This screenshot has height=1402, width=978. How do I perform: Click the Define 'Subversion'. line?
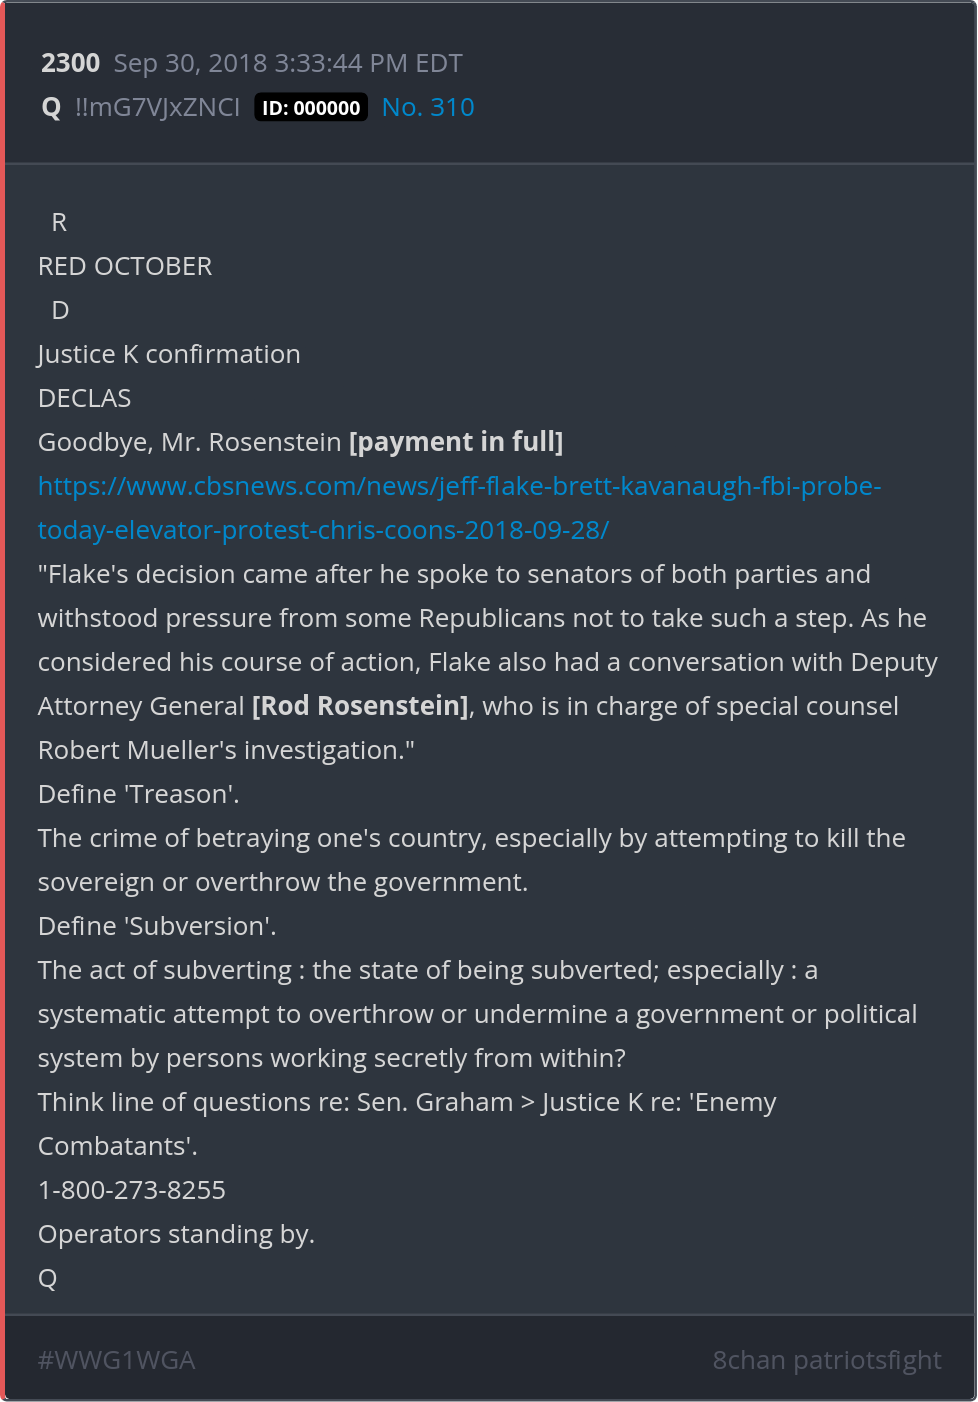click(x=157, y=926)
